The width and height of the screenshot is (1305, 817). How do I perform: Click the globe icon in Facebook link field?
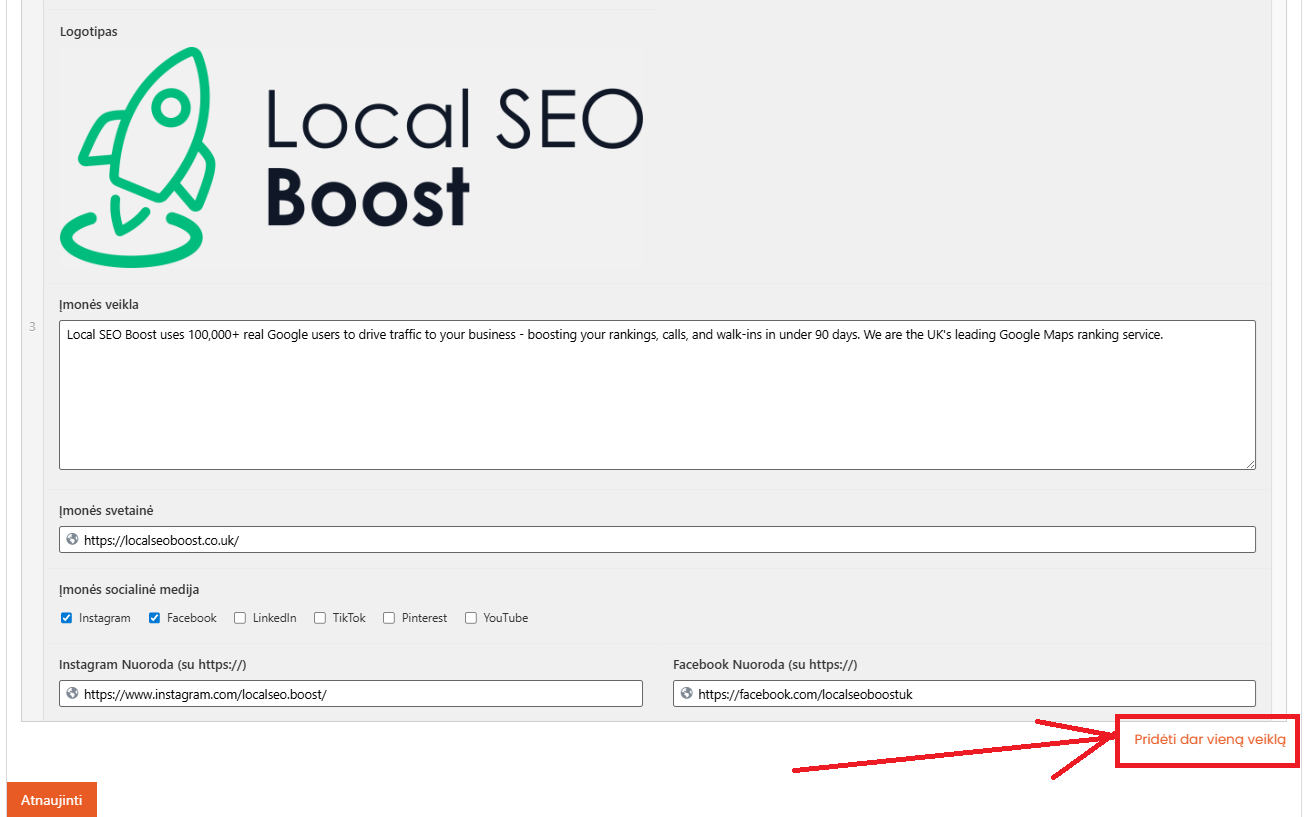click(x=686, y=693)
